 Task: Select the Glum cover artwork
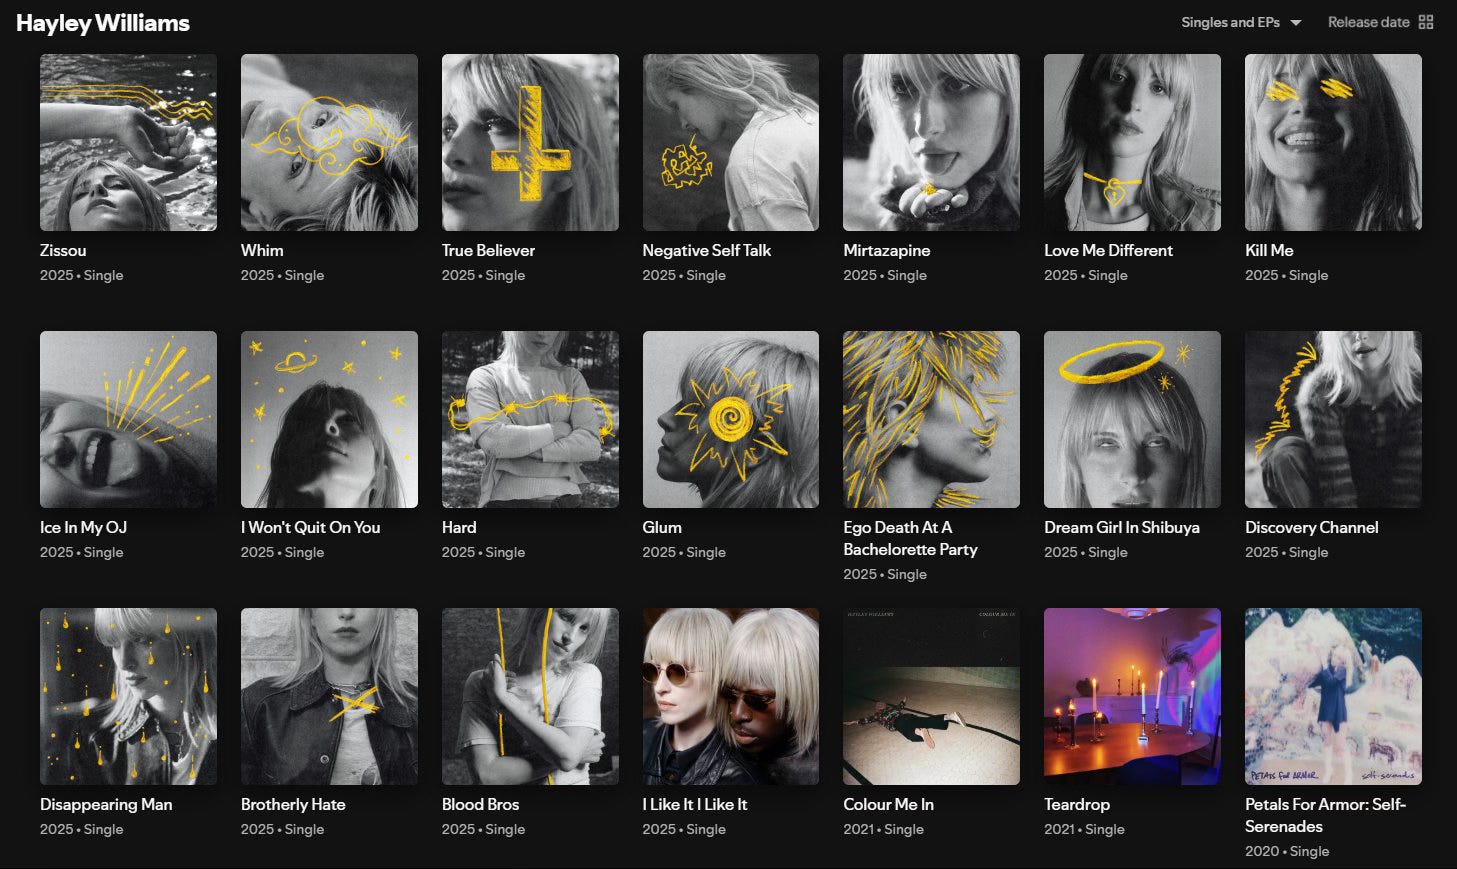(x=731, y=419)
